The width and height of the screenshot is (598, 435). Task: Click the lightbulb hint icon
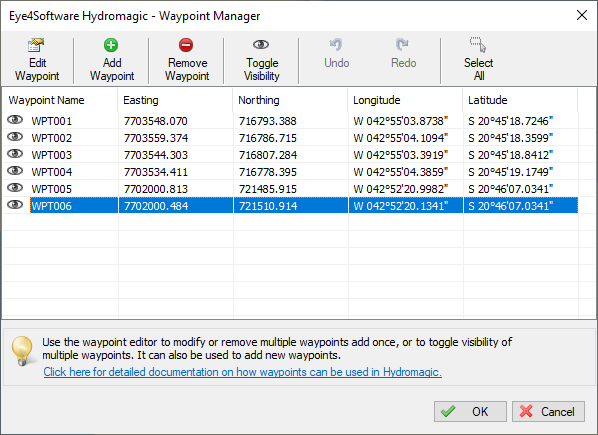coord(22,350)
